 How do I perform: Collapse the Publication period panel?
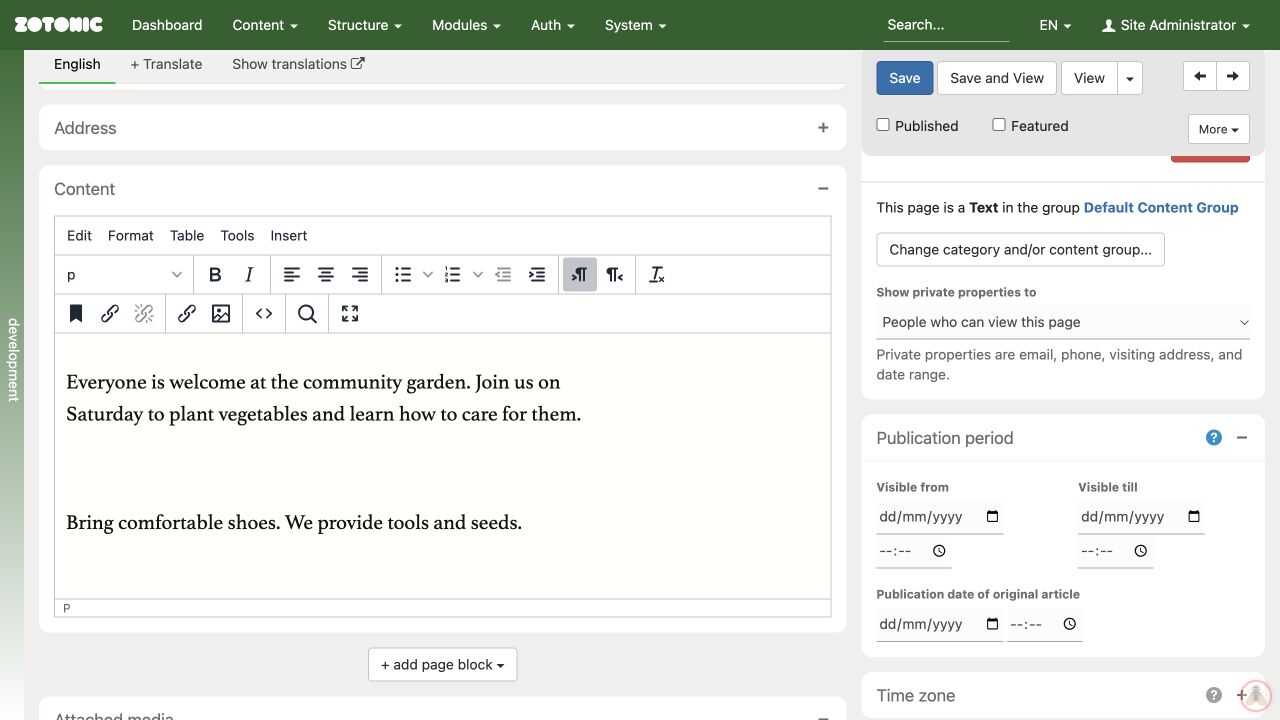pyautogui.click(x=1242, y=438)
